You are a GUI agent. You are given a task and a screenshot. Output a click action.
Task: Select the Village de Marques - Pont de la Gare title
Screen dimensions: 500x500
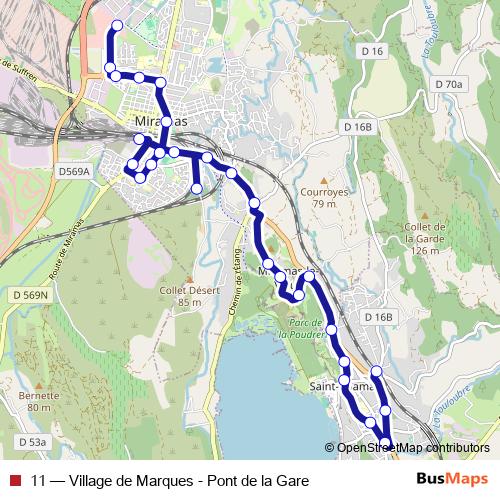189,481
